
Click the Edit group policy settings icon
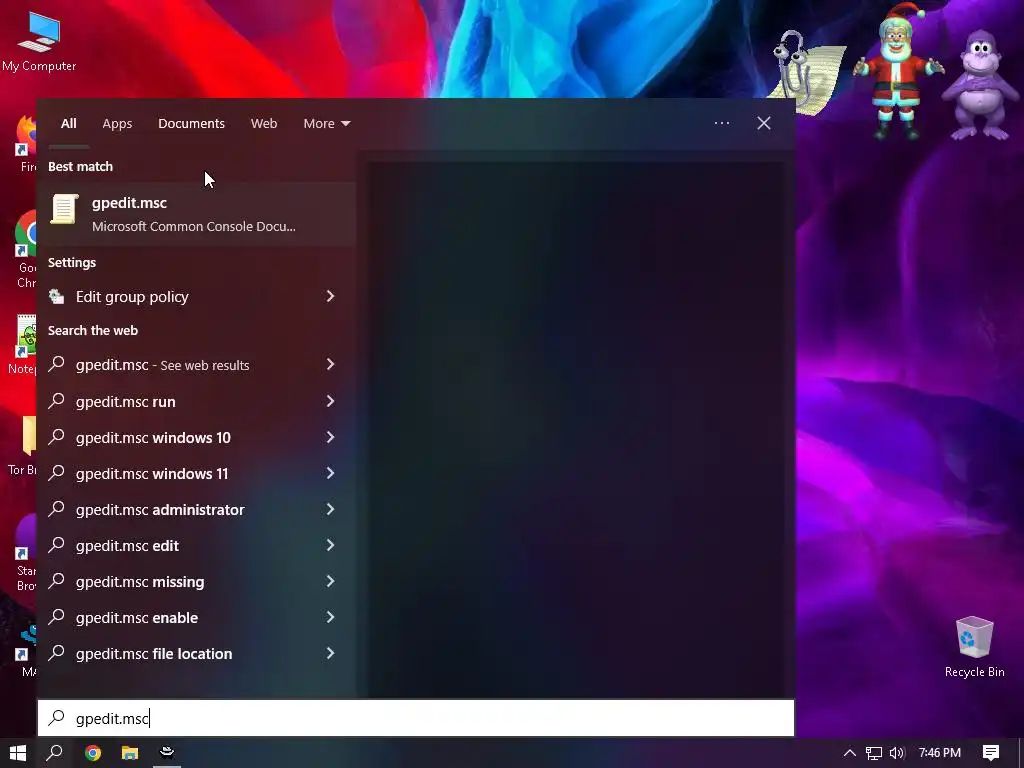click(57, 296)
